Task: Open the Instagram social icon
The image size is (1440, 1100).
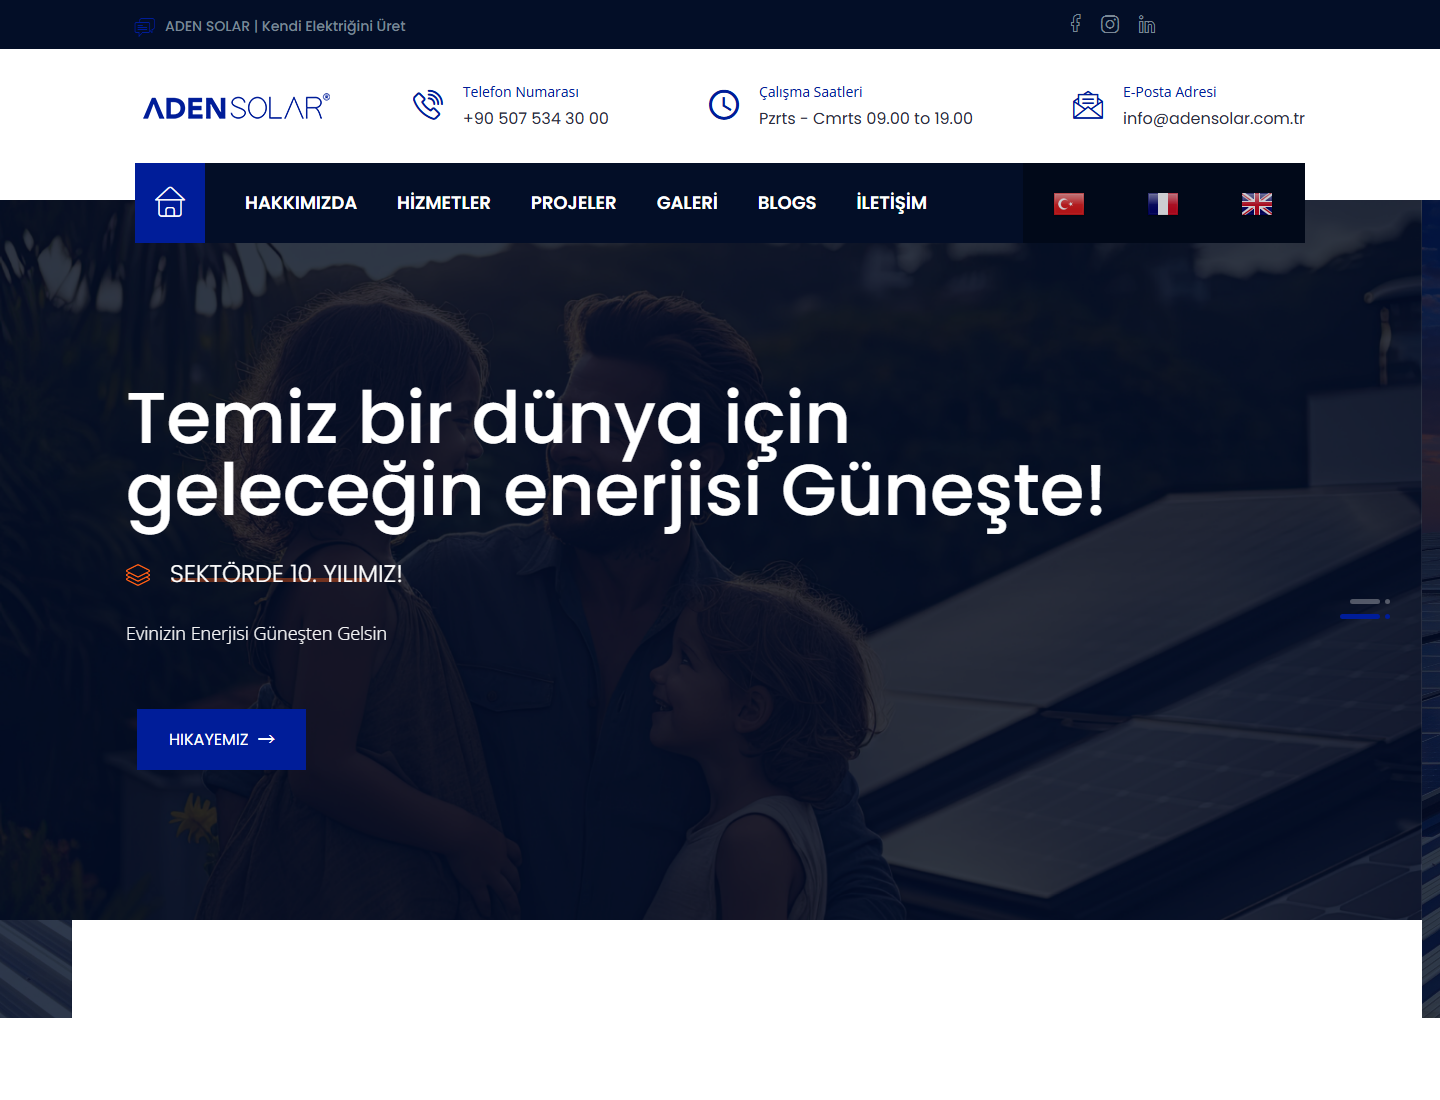Action: click(x=1110, y=24)
